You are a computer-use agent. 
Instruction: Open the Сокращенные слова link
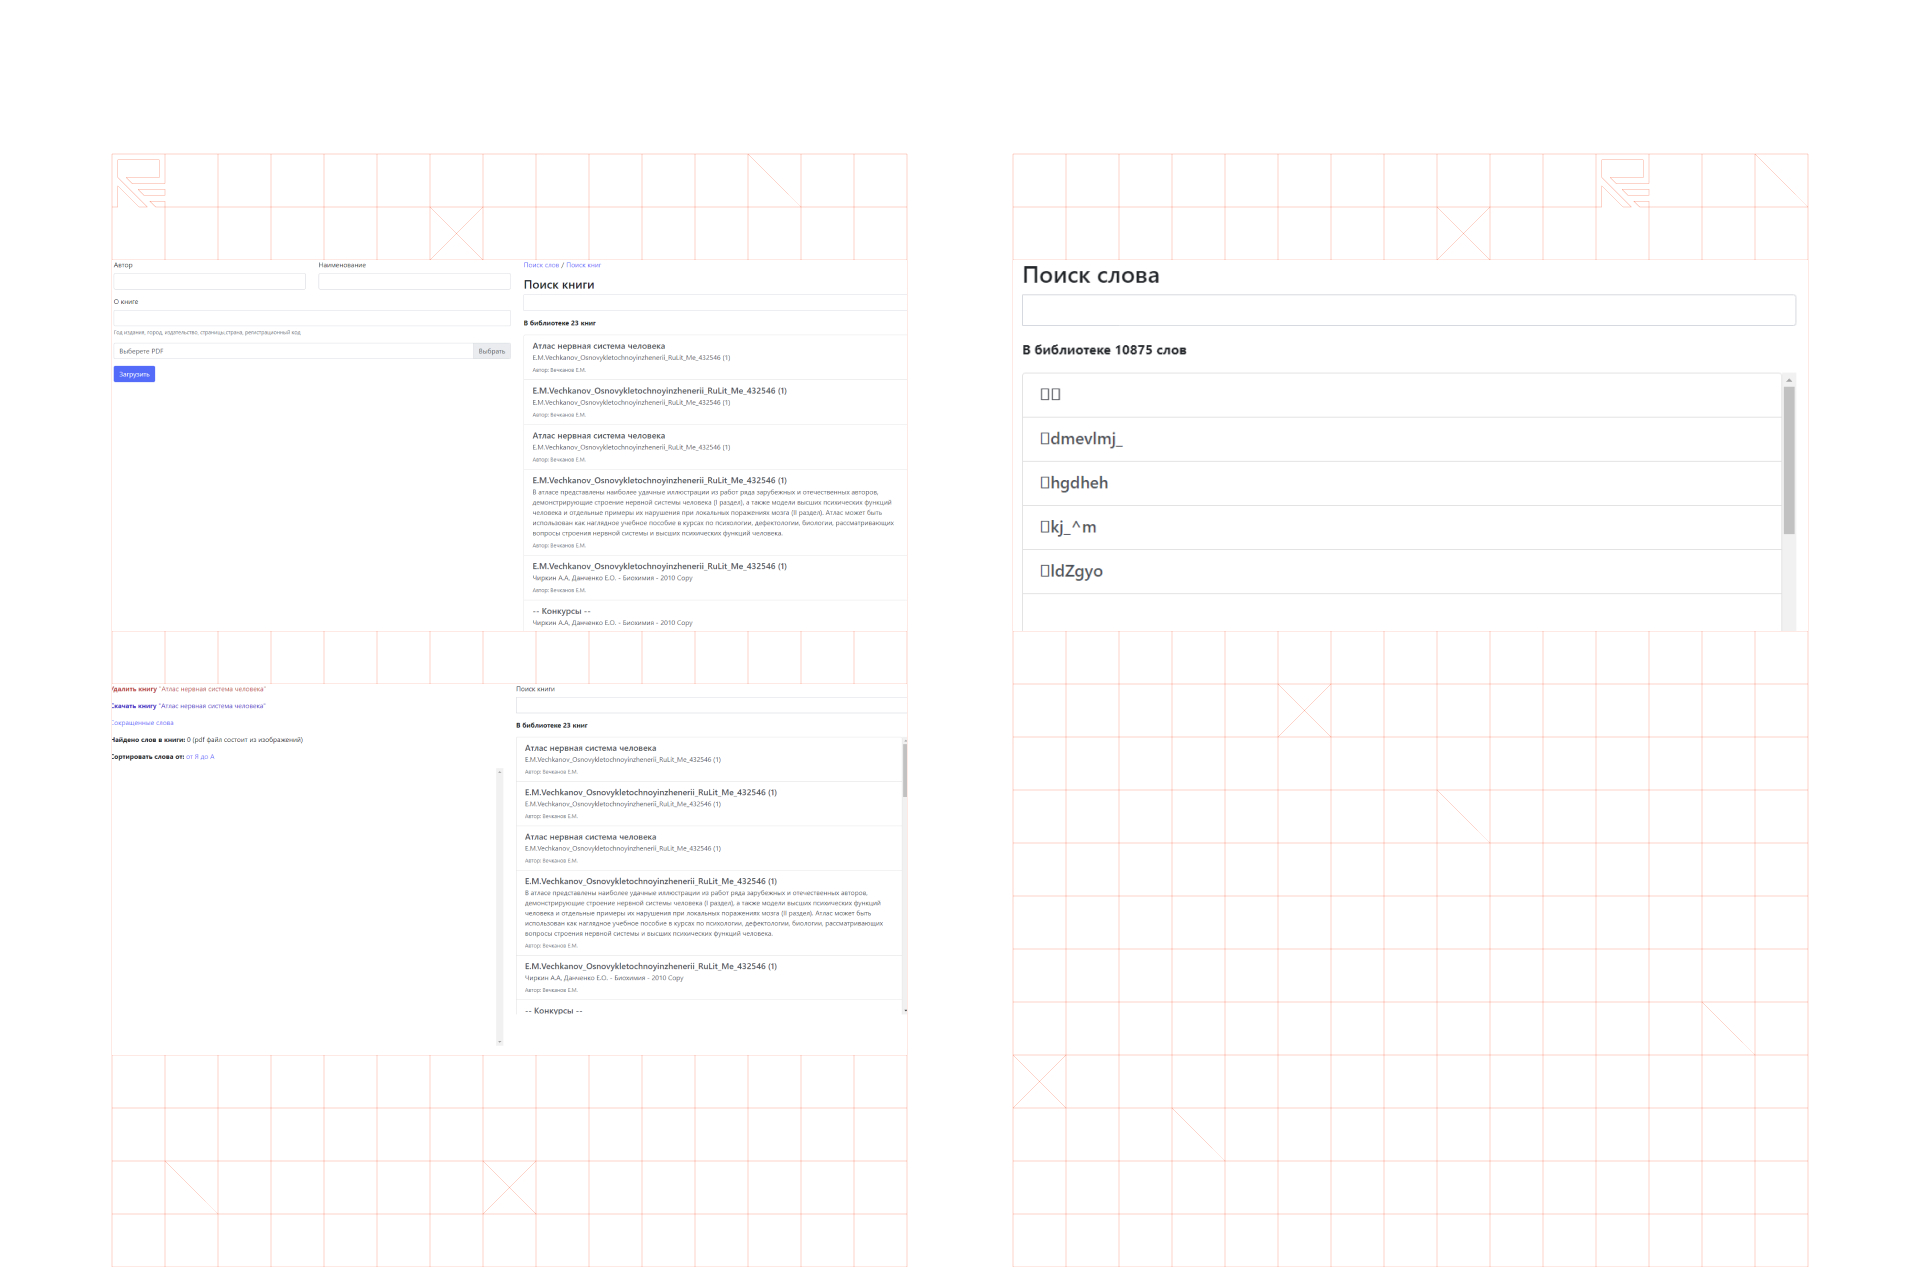pos(143,723)
